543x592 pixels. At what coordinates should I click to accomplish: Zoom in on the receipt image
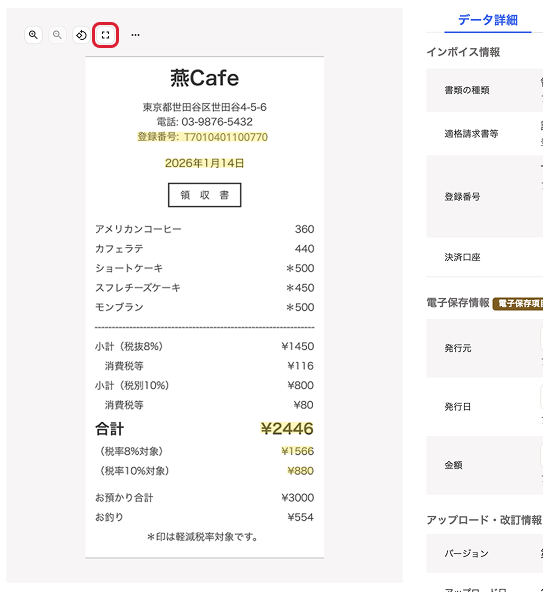click(x=33, y=35)
